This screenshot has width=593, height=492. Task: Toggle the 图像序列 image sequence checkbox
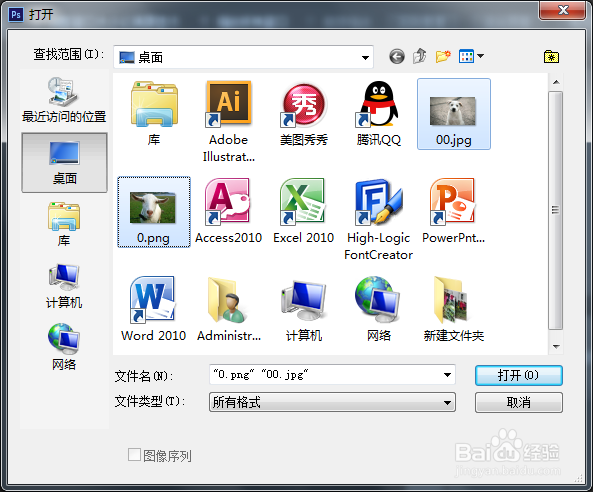tap(134, 455)
